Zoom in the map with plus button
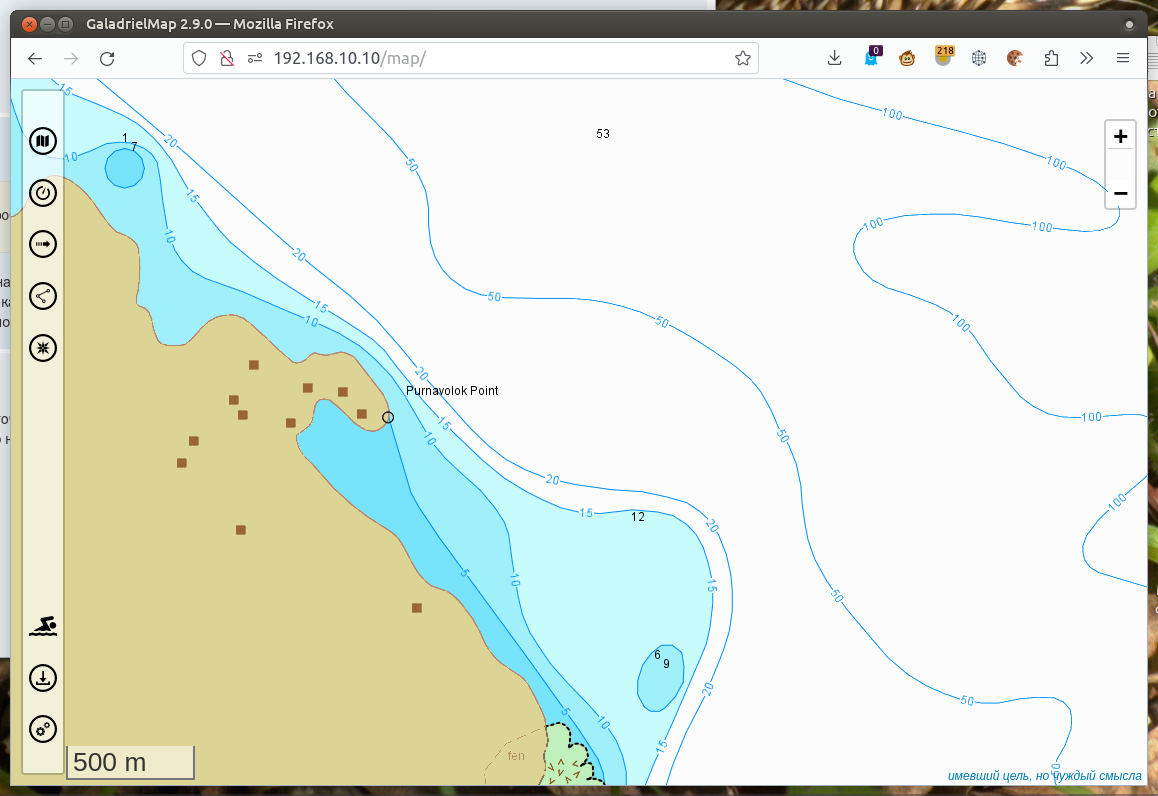 1120,137
